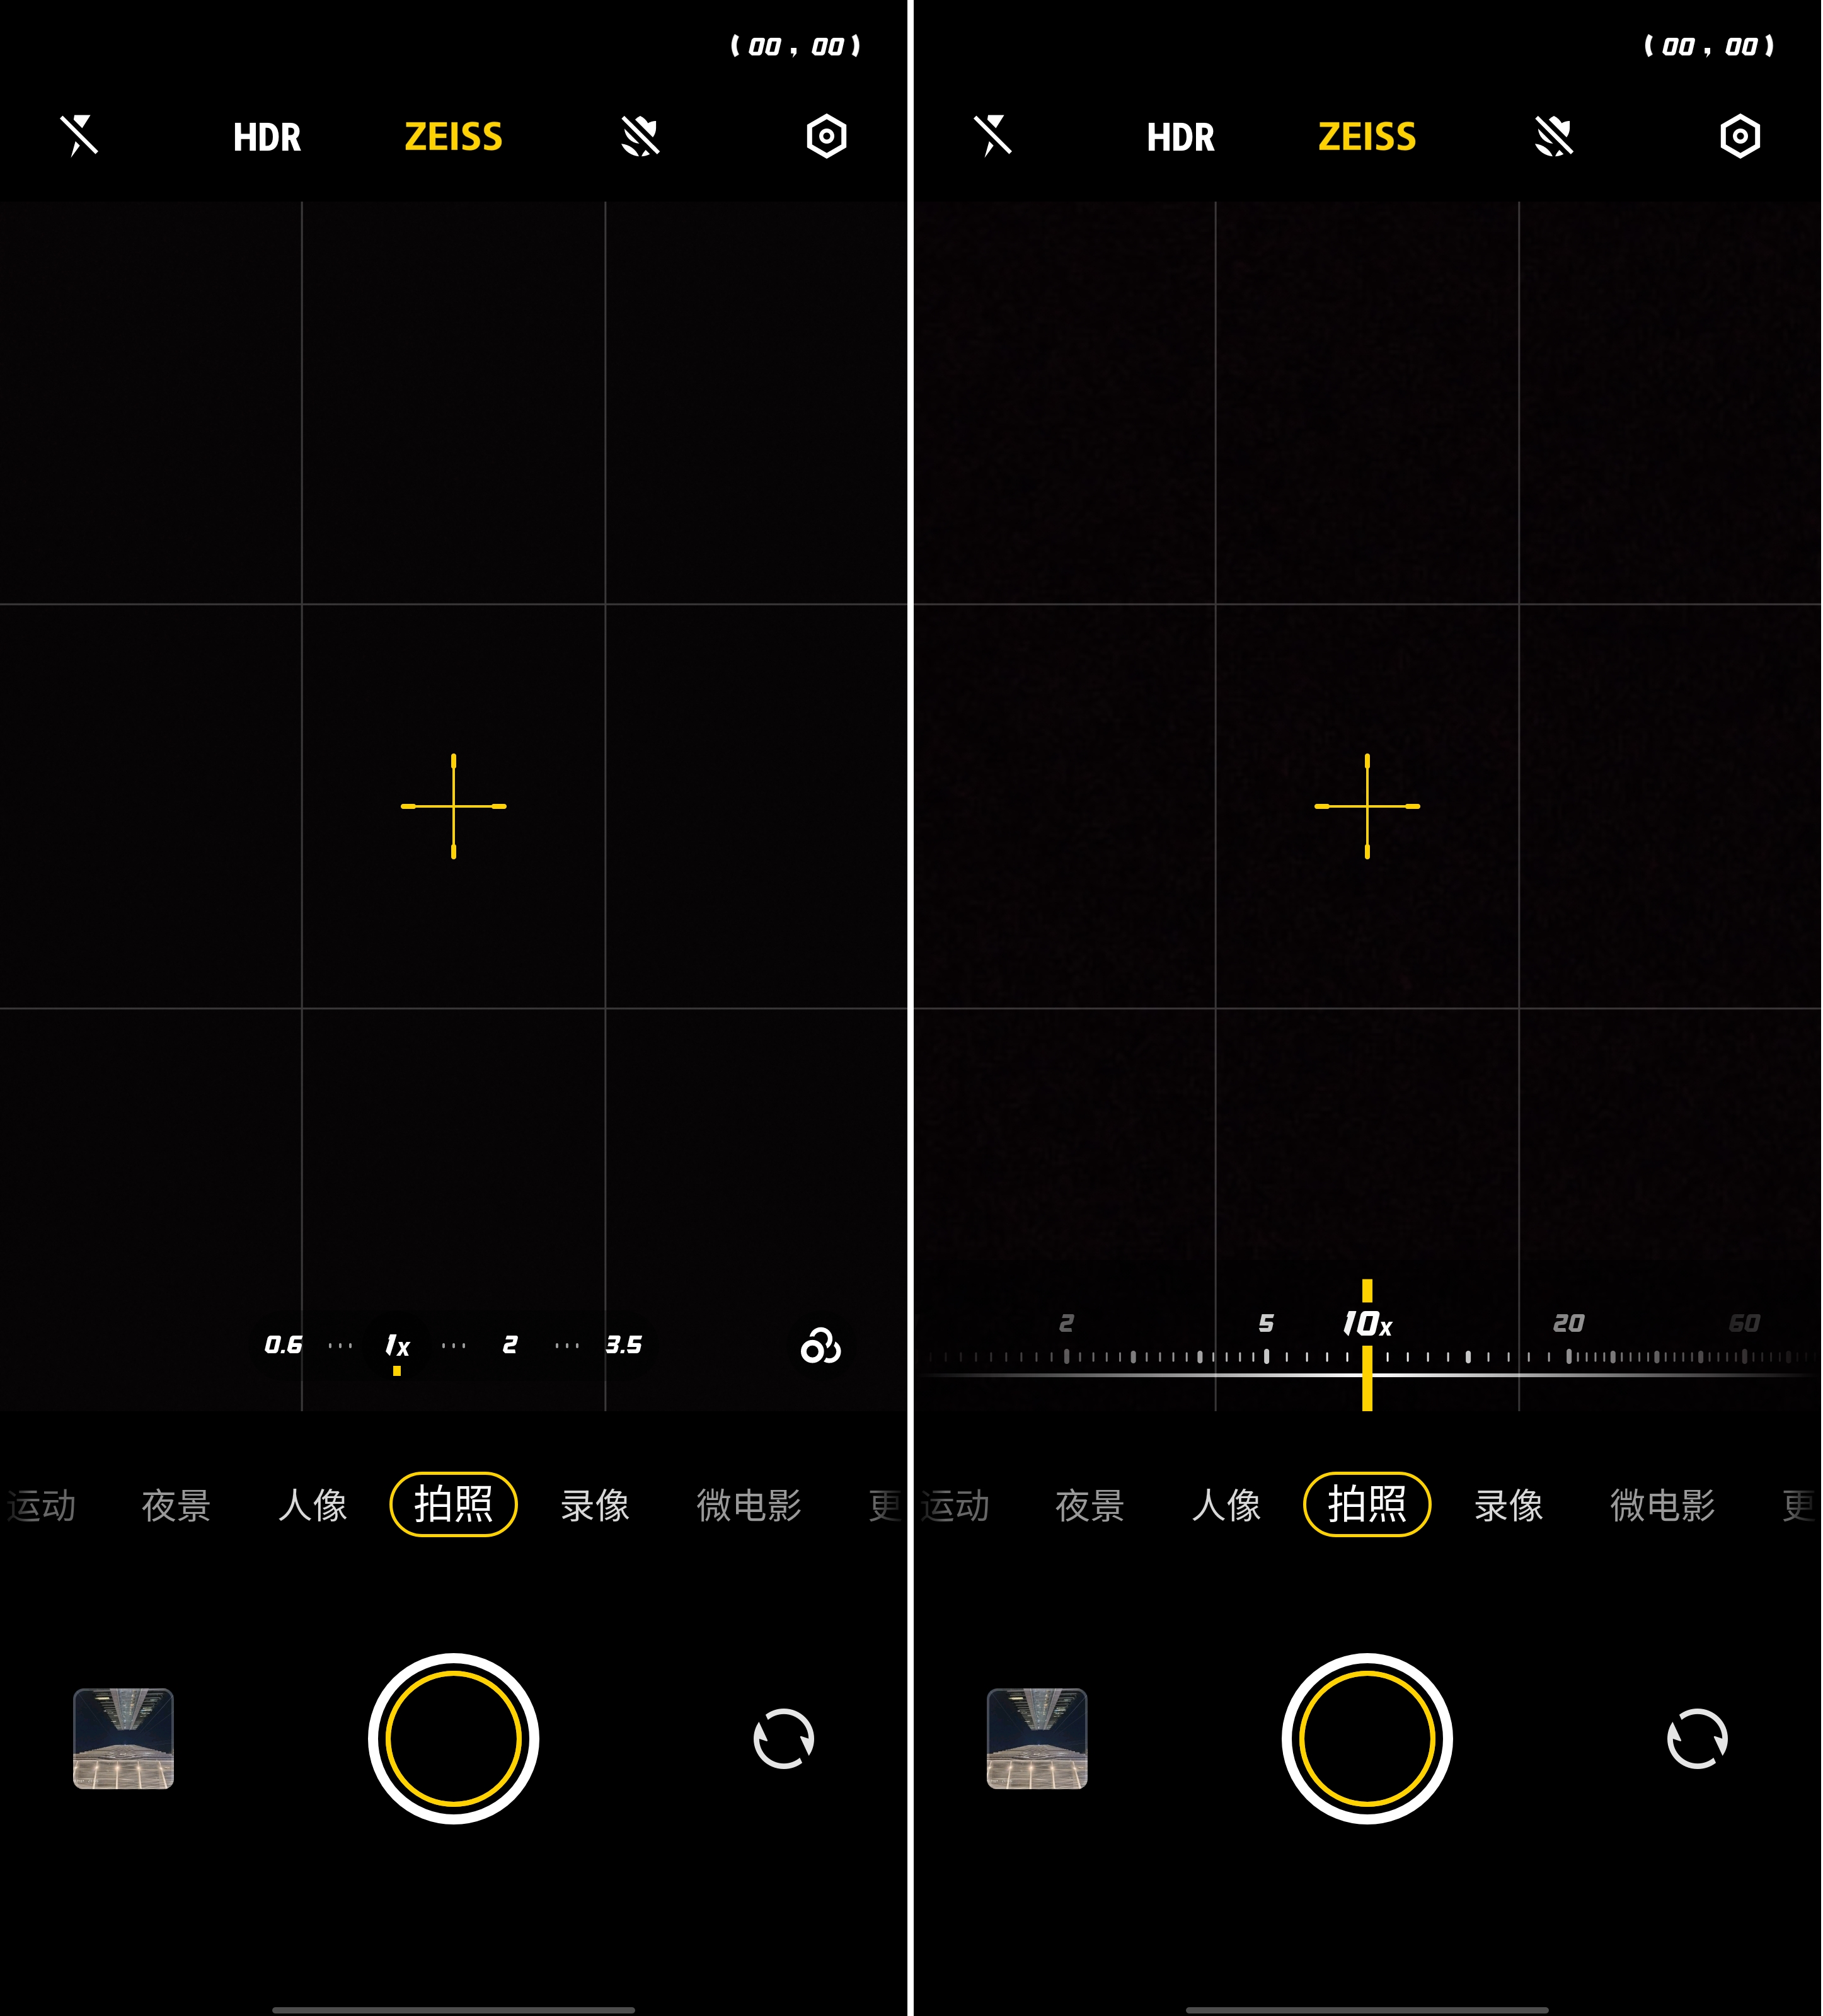The width and height of the screenshot is (1823, 2016).
Task: Toggle ZEISS mode in right camera screen
Action: click(1366, 137)
